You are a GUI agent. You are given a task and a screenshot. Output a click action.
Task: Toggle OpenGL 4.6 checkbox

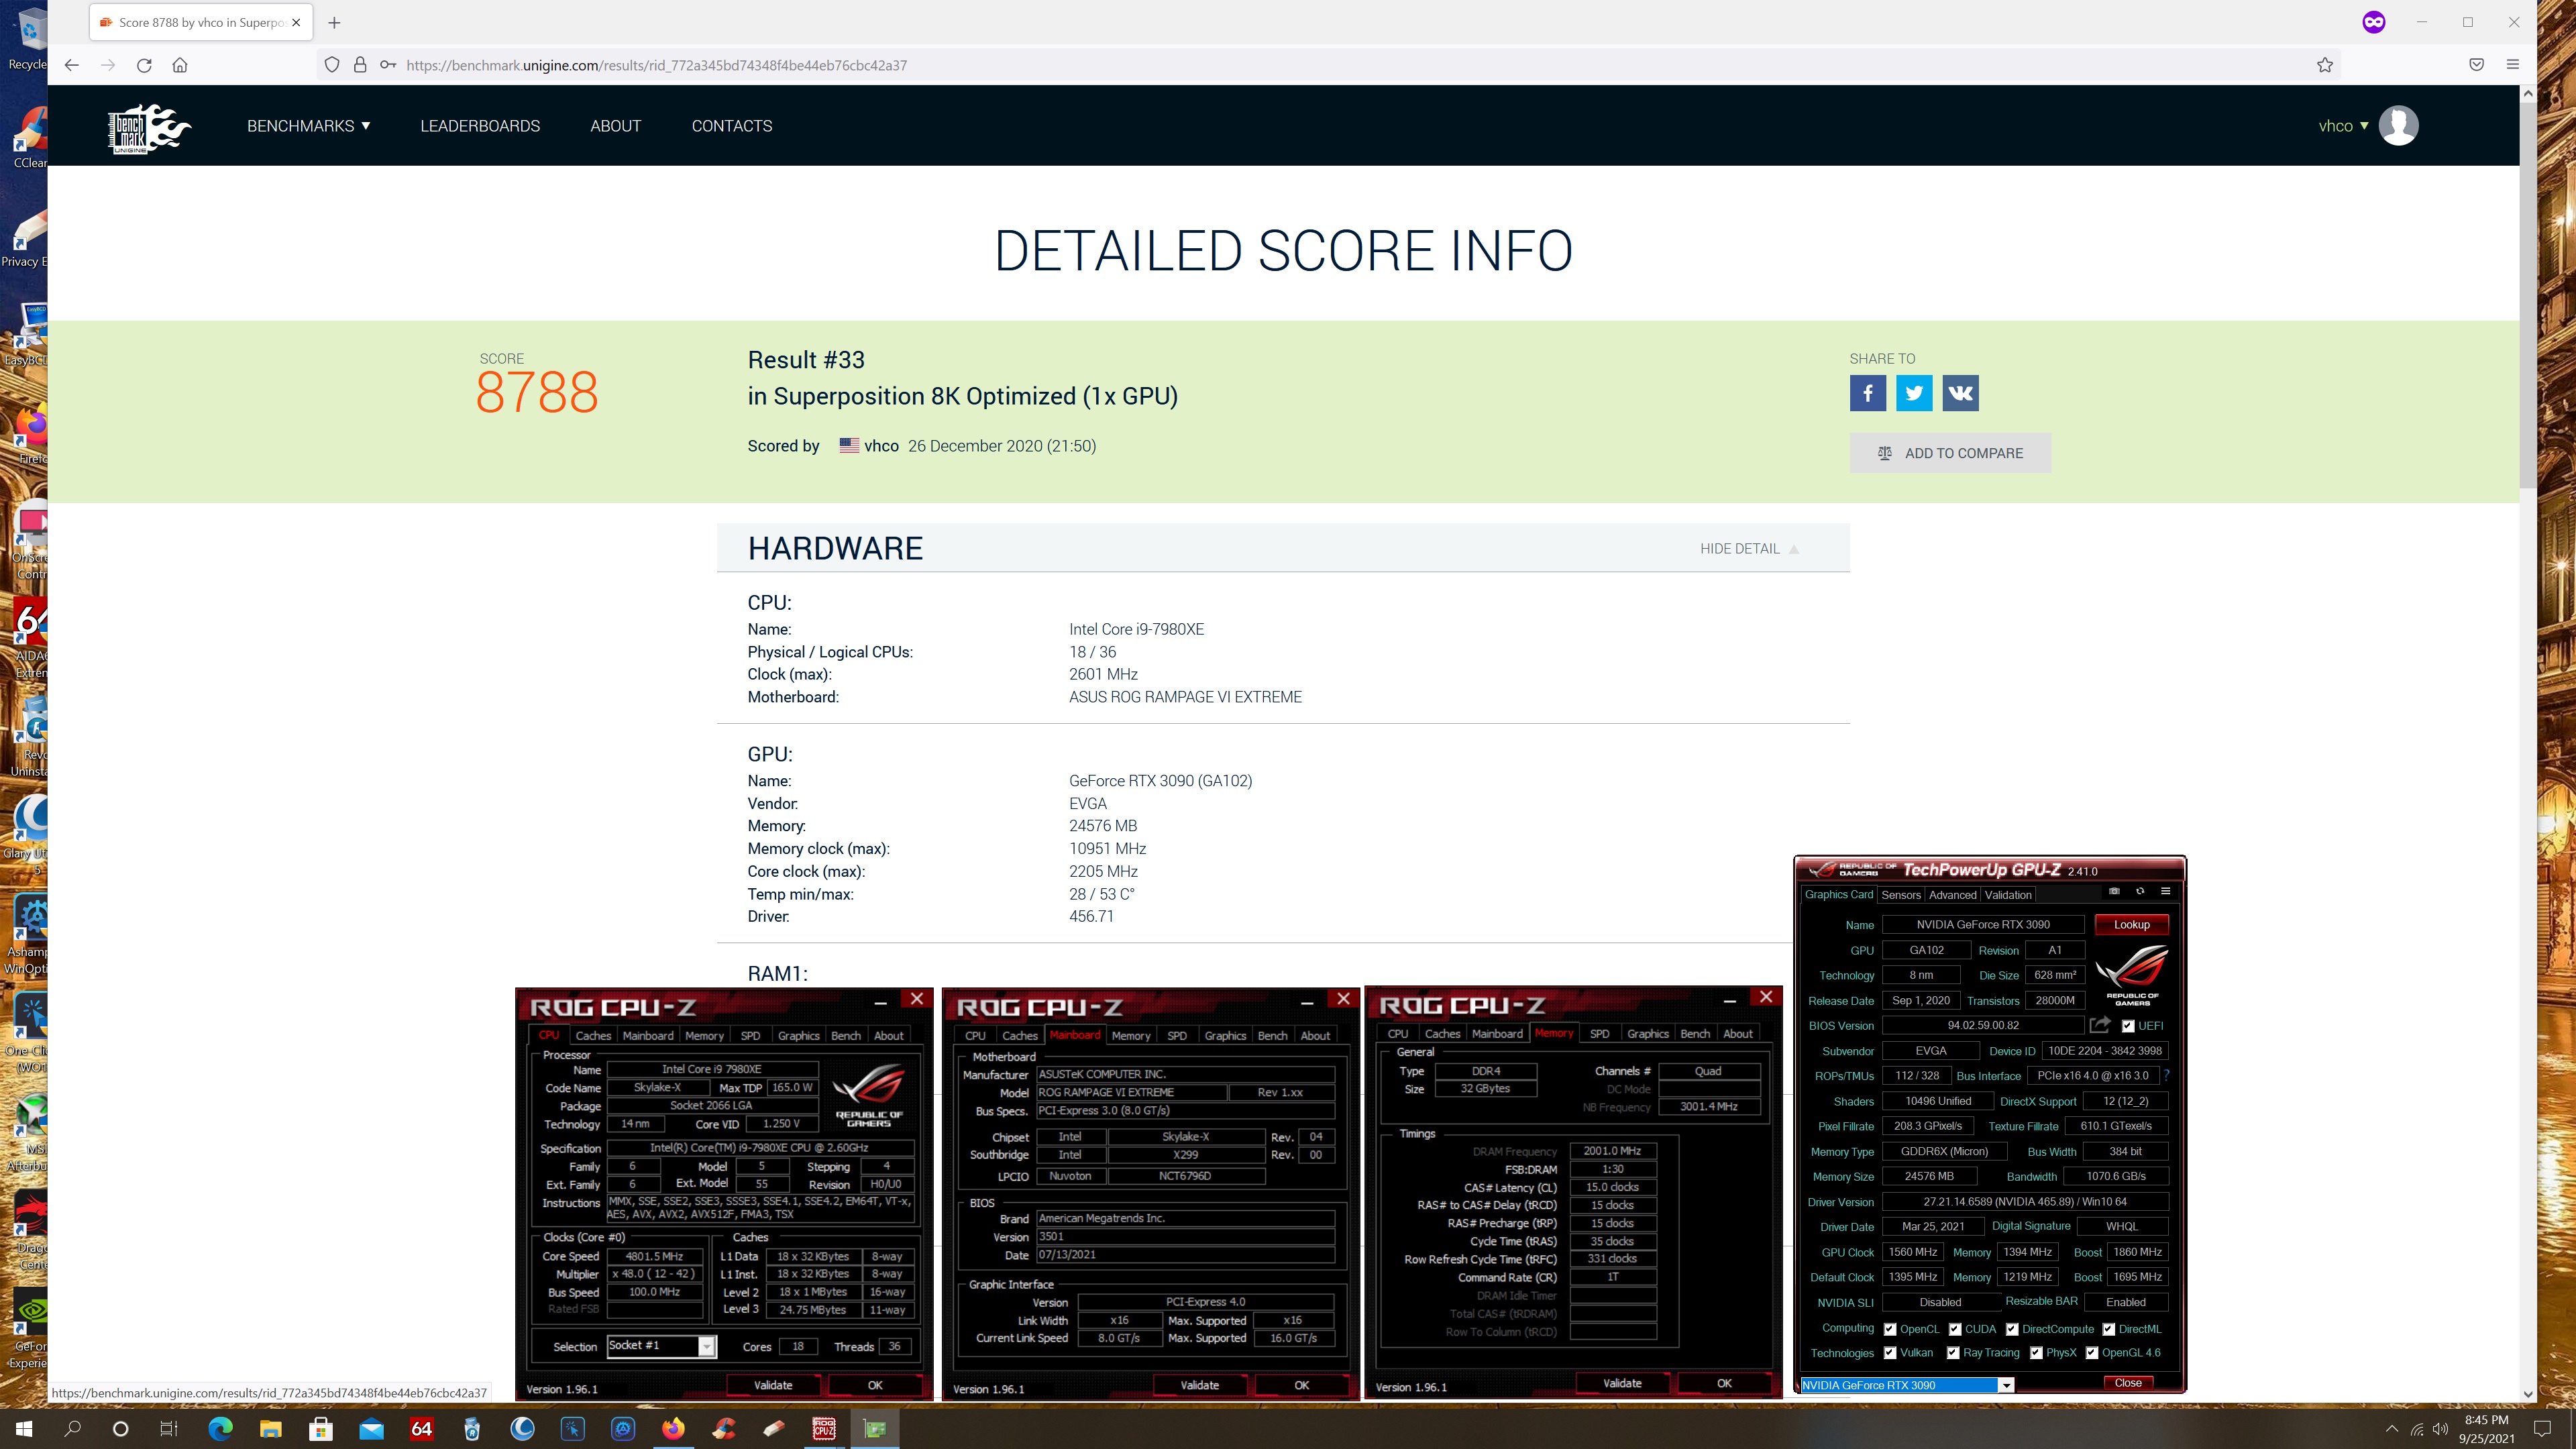click(x=2091, y=1353)
